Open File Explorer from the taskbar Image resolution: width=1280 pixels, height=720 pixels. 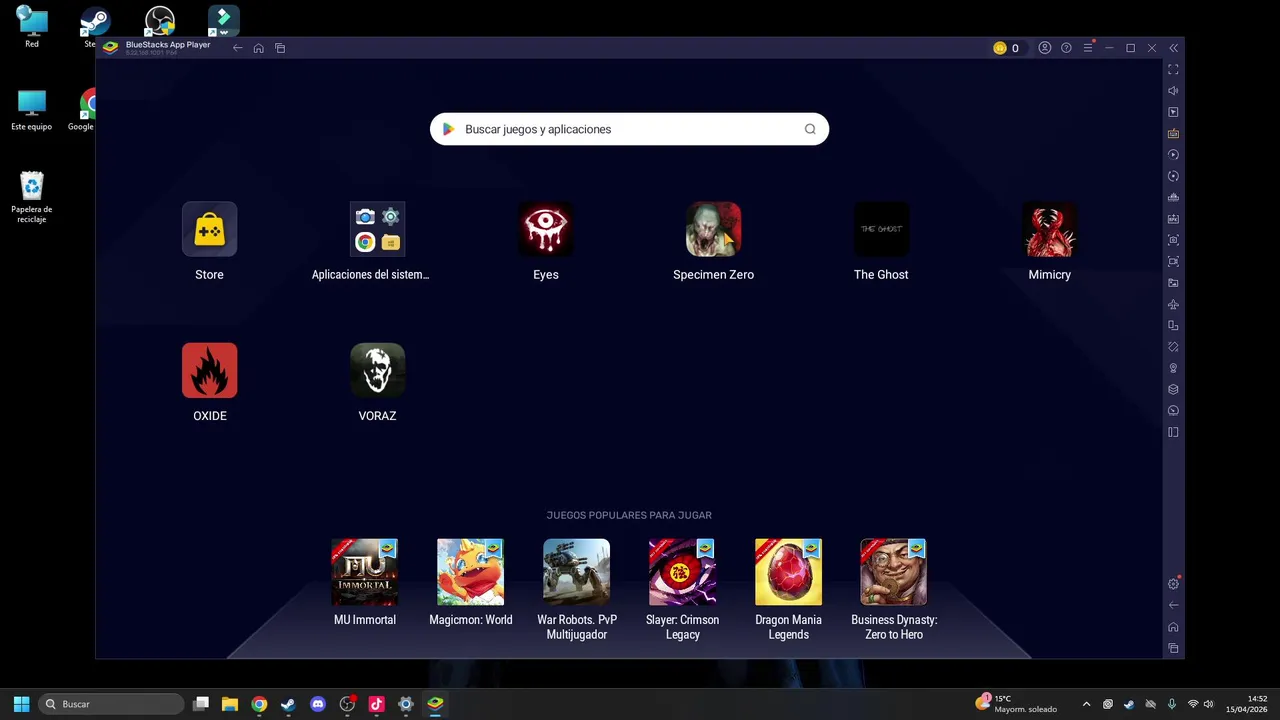click(x=230, y=704)
